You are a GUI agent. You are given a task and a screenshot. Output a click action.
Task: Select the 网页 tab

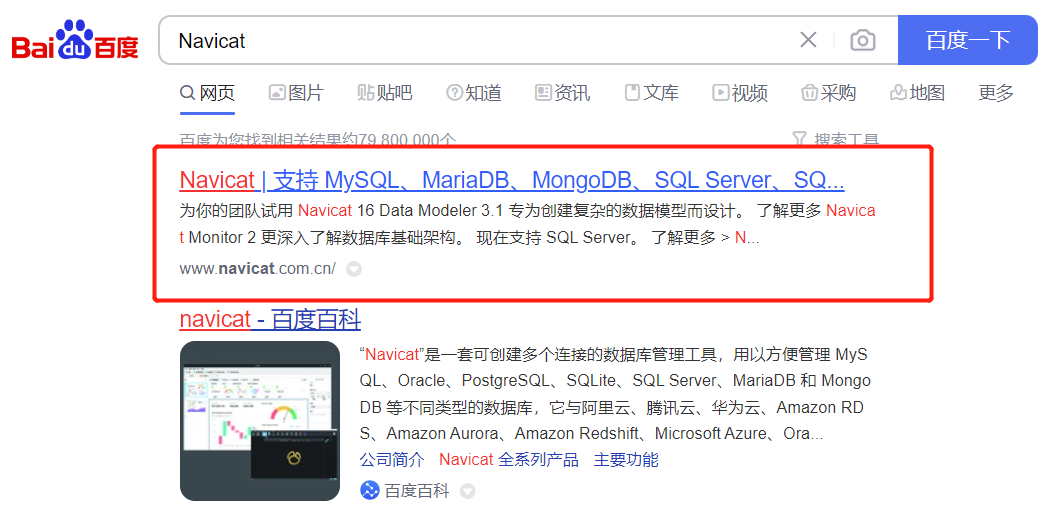208,92
